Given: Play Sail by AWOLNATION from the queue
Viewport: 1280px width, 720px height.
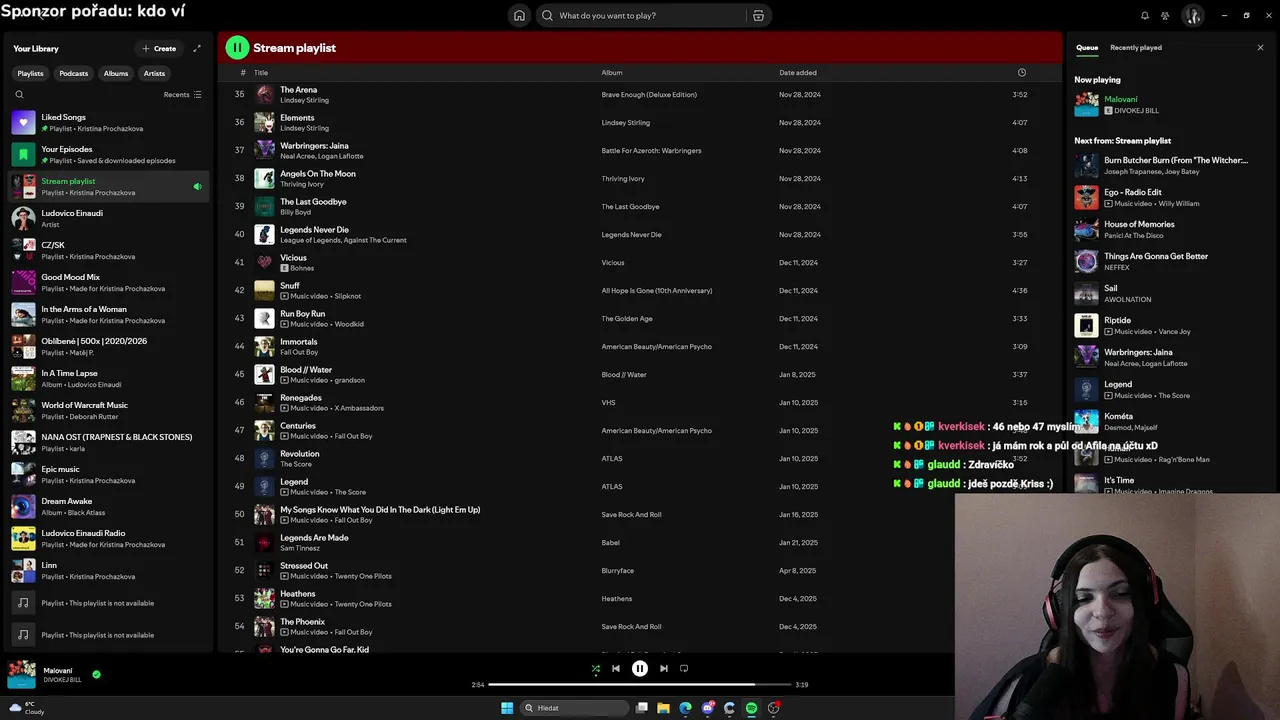Looking at the screenshot, I should pyautogui.click(x=1168, y=293).
